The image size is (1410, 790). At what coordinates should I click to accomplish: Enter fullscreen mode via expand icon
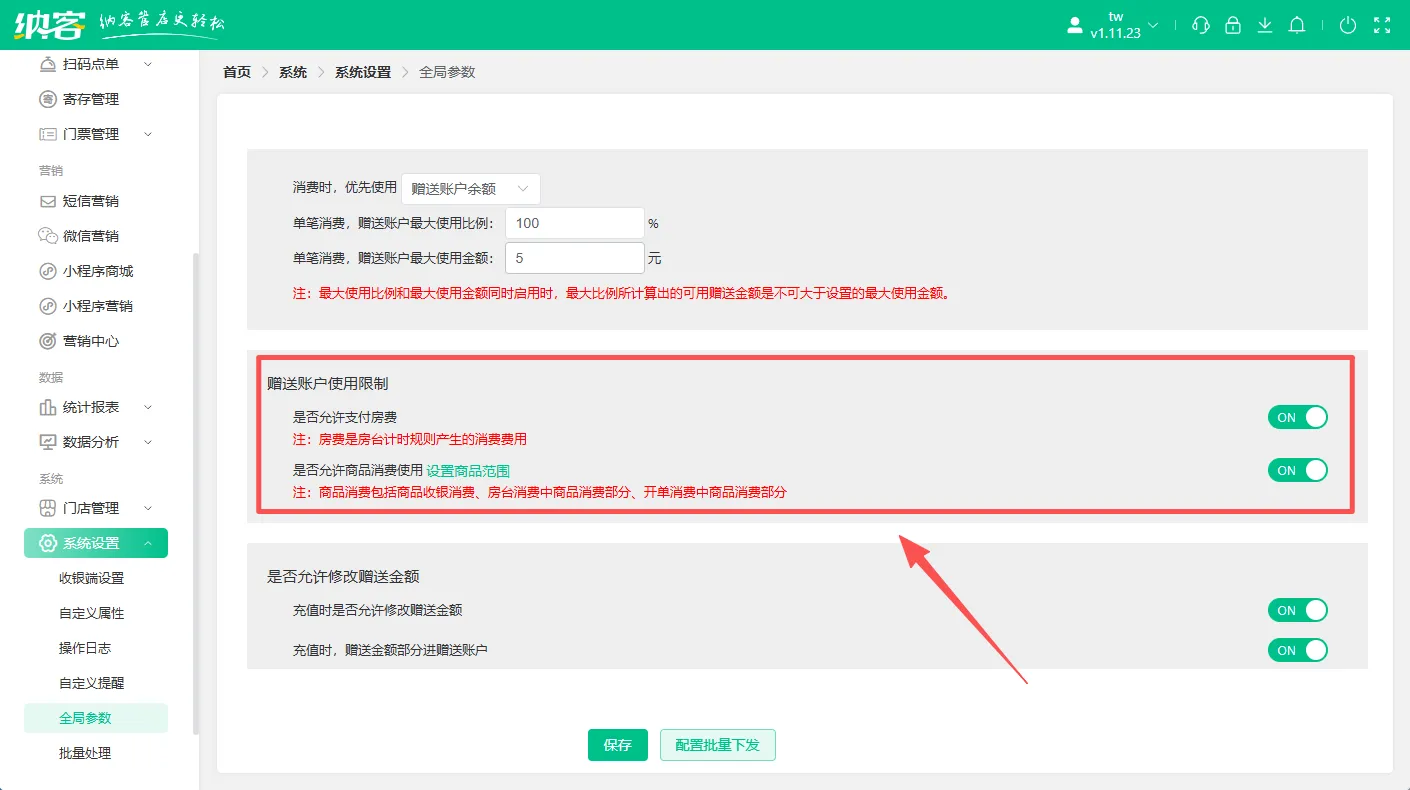[x=1382, y=25]
